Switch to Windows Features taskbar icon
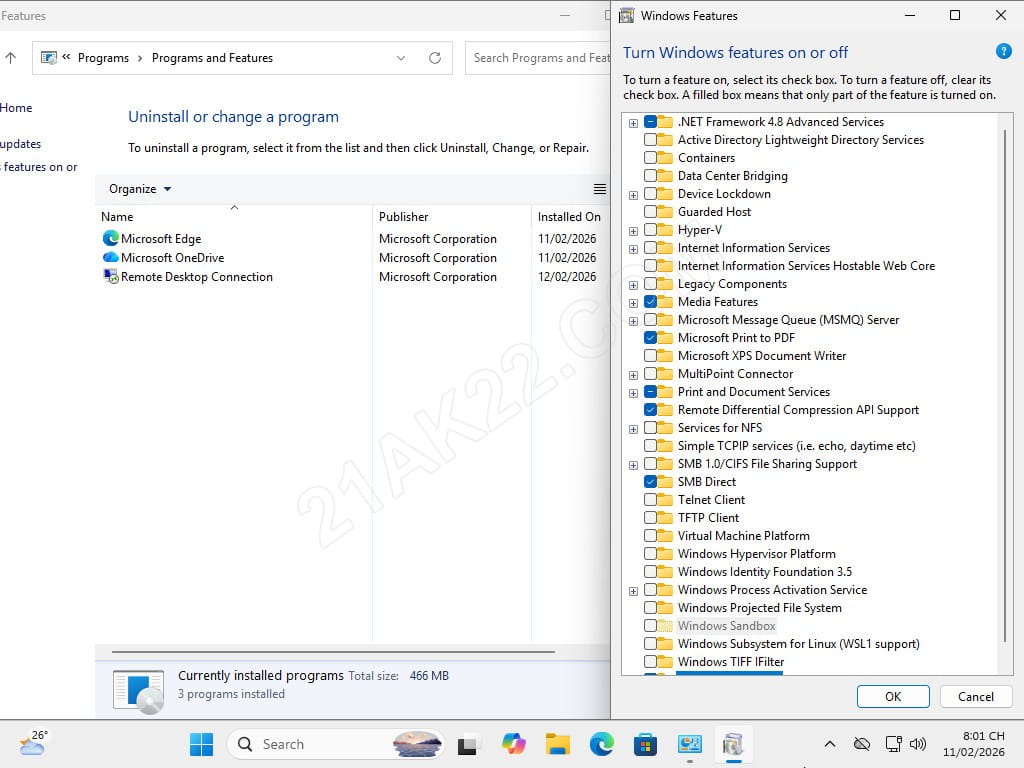 click(733, 744)
